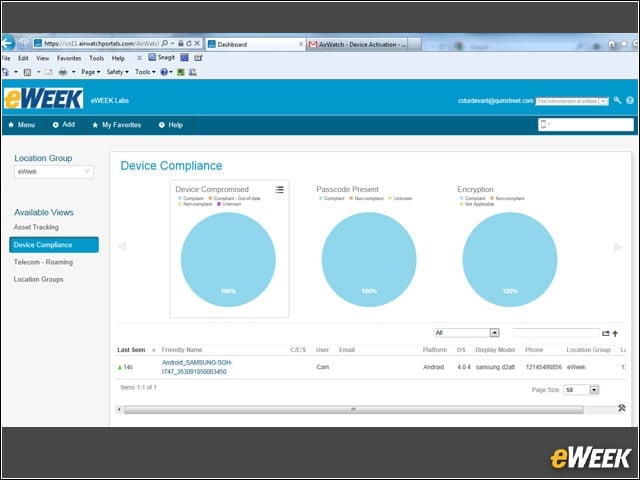Open the Page Size 50 dropdown

tap(581, 390)
